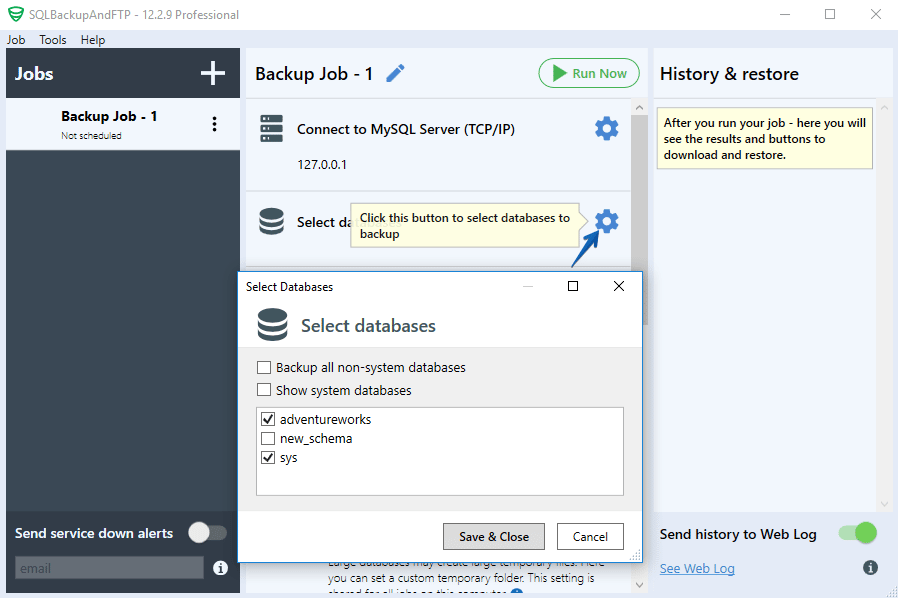Click scroll up arrow in History panel
This screenshot has height=598, width=898.
click(x=884, y=107)
